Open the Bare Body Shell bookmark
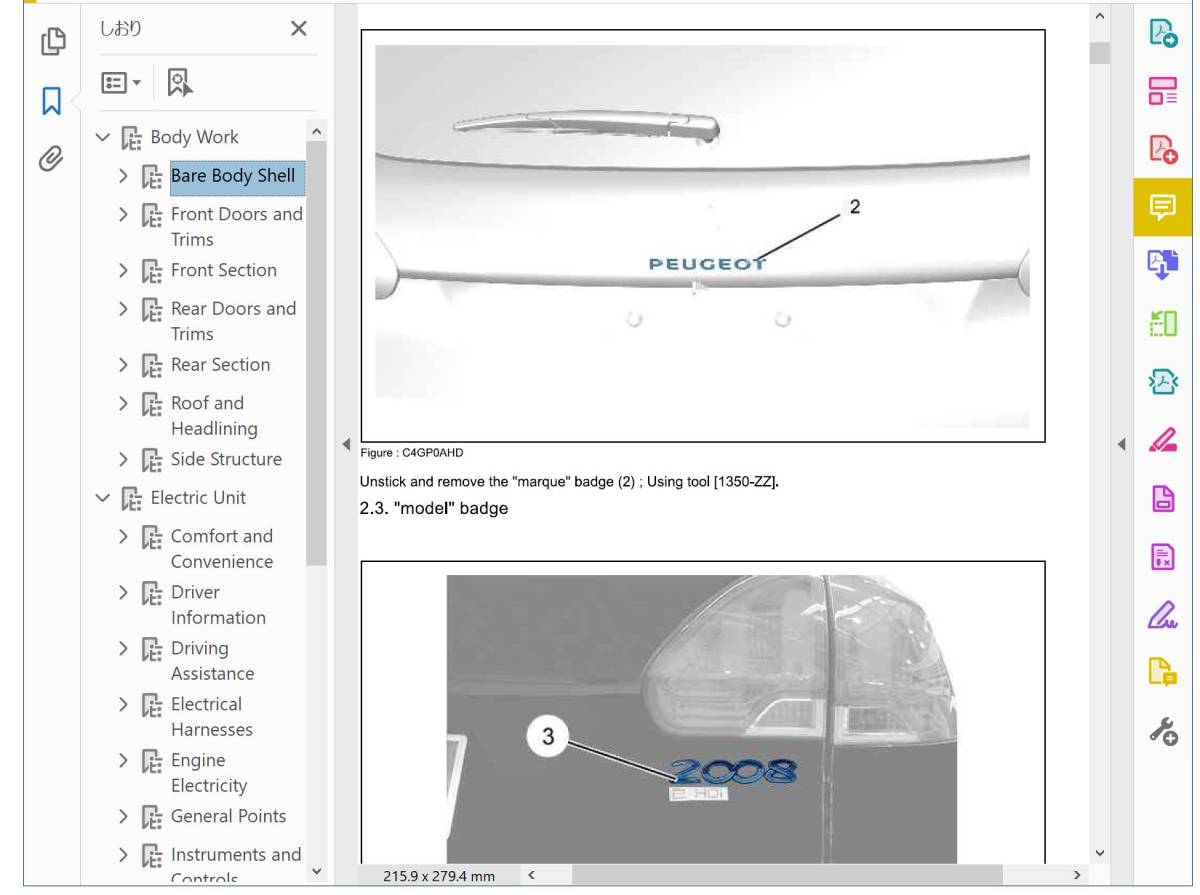 point(233,176)
